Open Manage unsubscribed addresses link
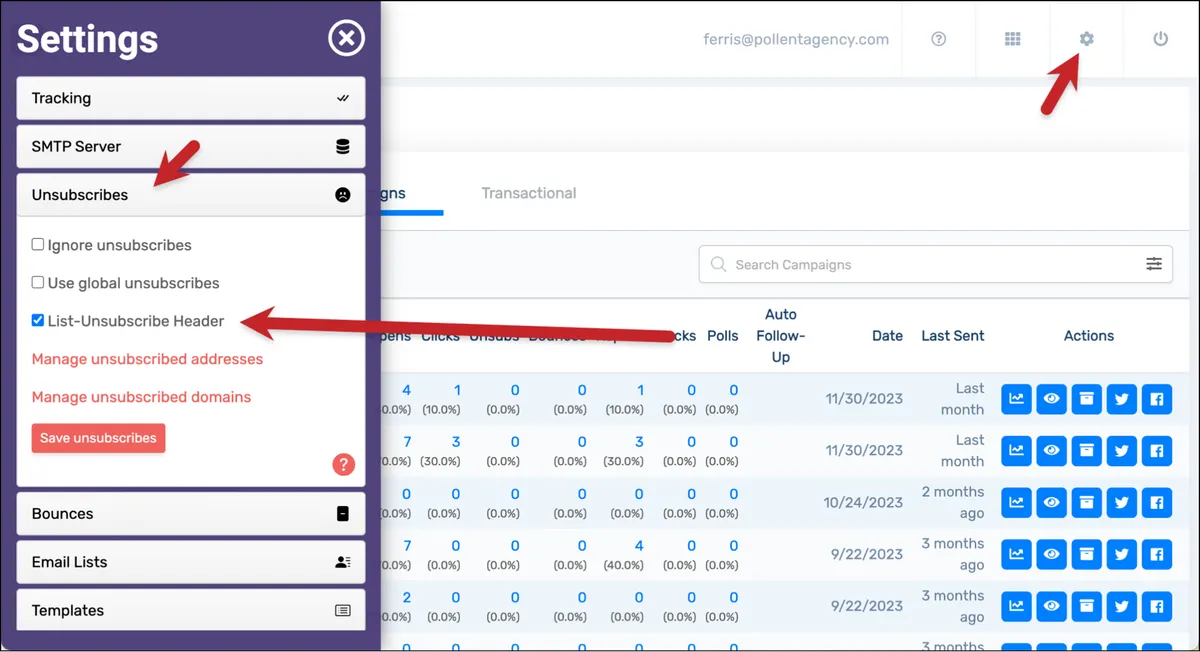1200x652 pixels. coord(147,359)
